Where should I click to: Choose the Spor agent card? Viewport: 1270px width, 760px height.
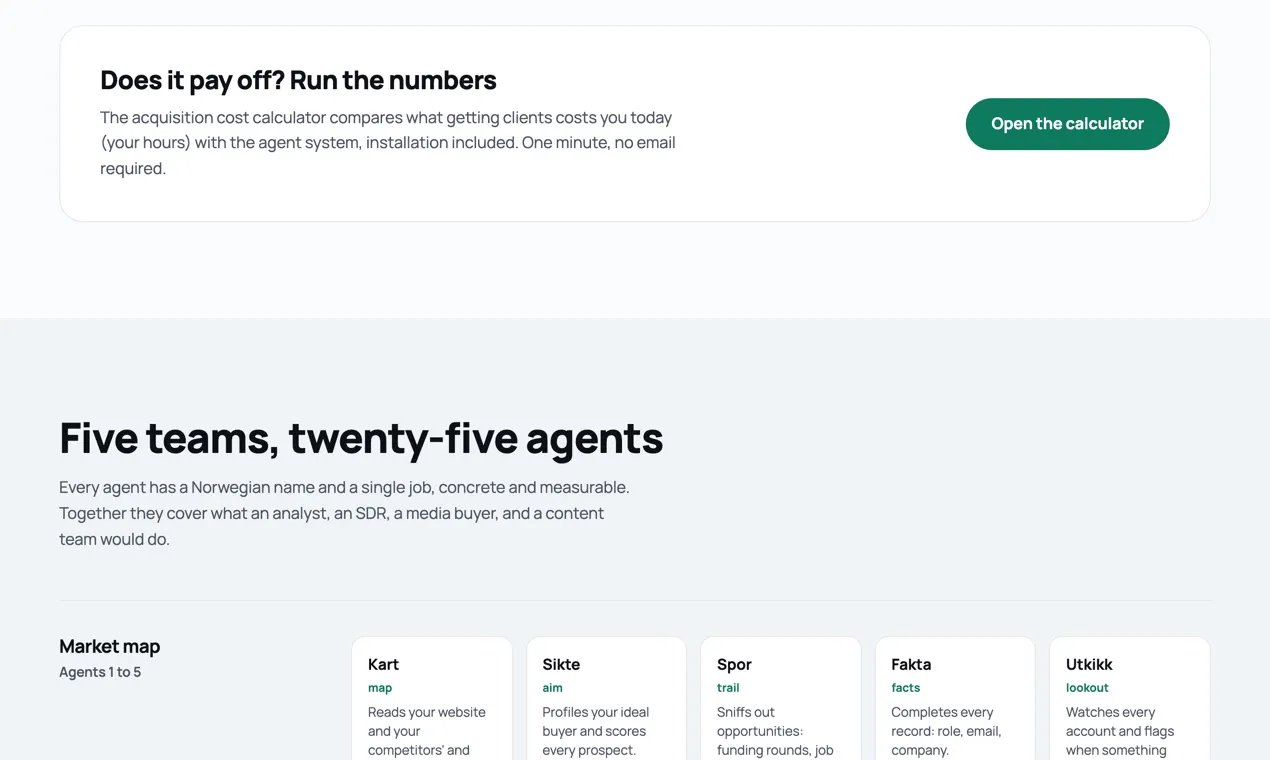781,699
